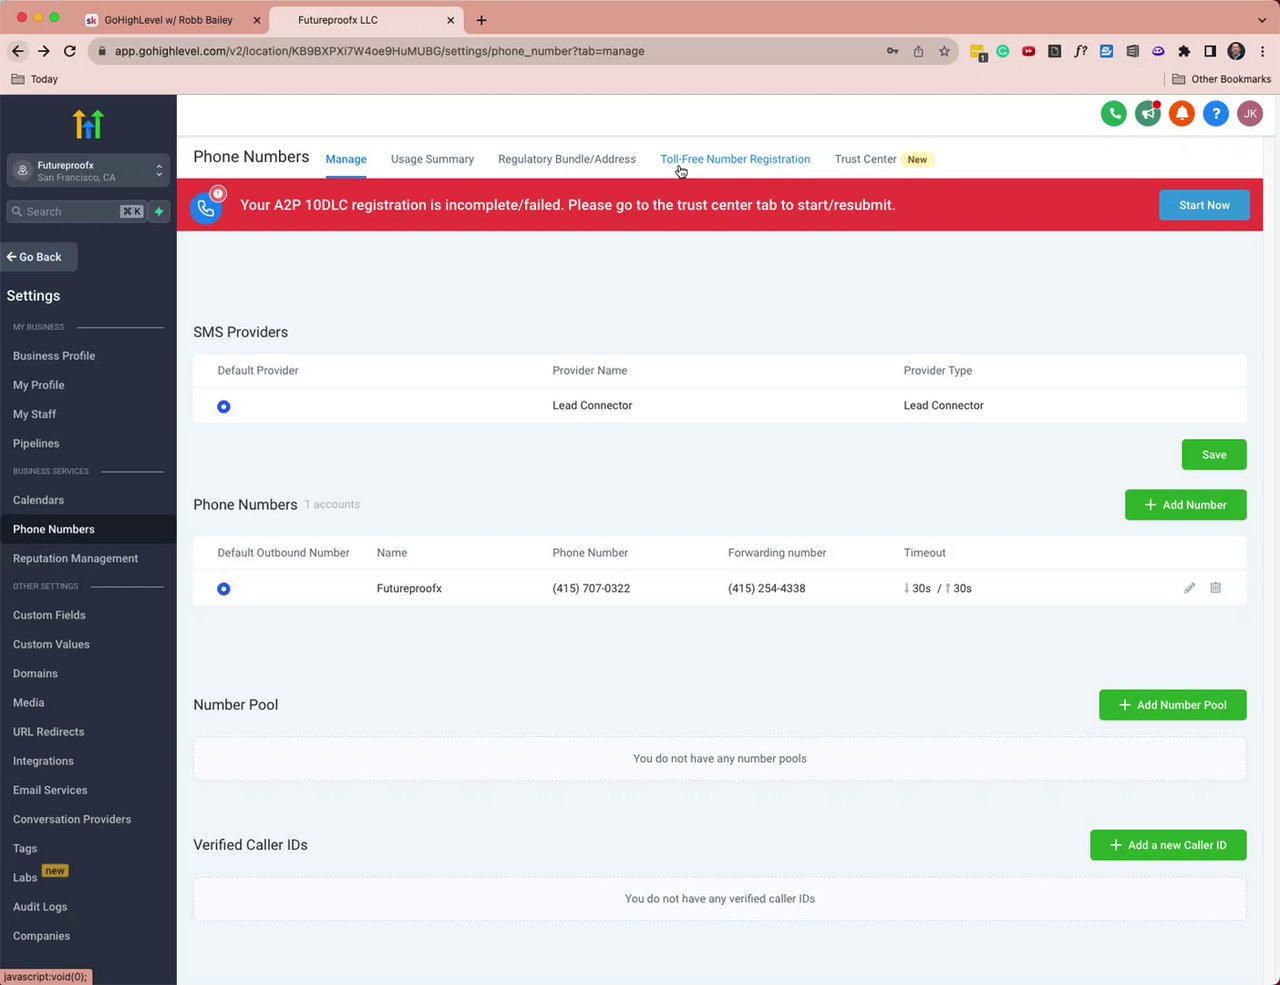Close the Futureproofx LLC browser tab
Image resolution: width=1280 pixels, height=985 pixels.
[x=450, y=20]
